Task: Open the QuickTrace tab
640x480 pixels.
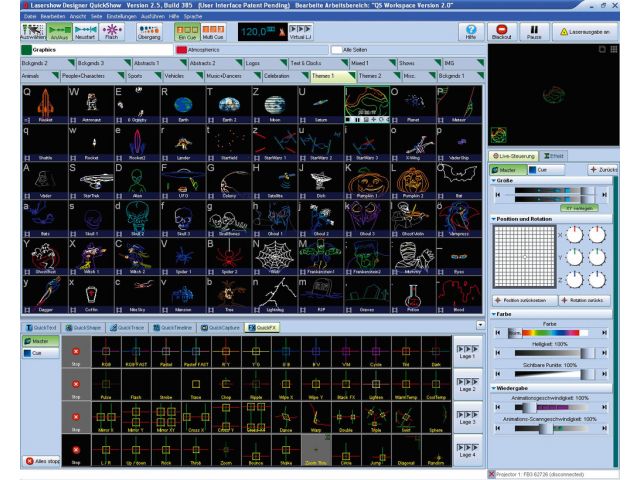Action: point(128,328)
